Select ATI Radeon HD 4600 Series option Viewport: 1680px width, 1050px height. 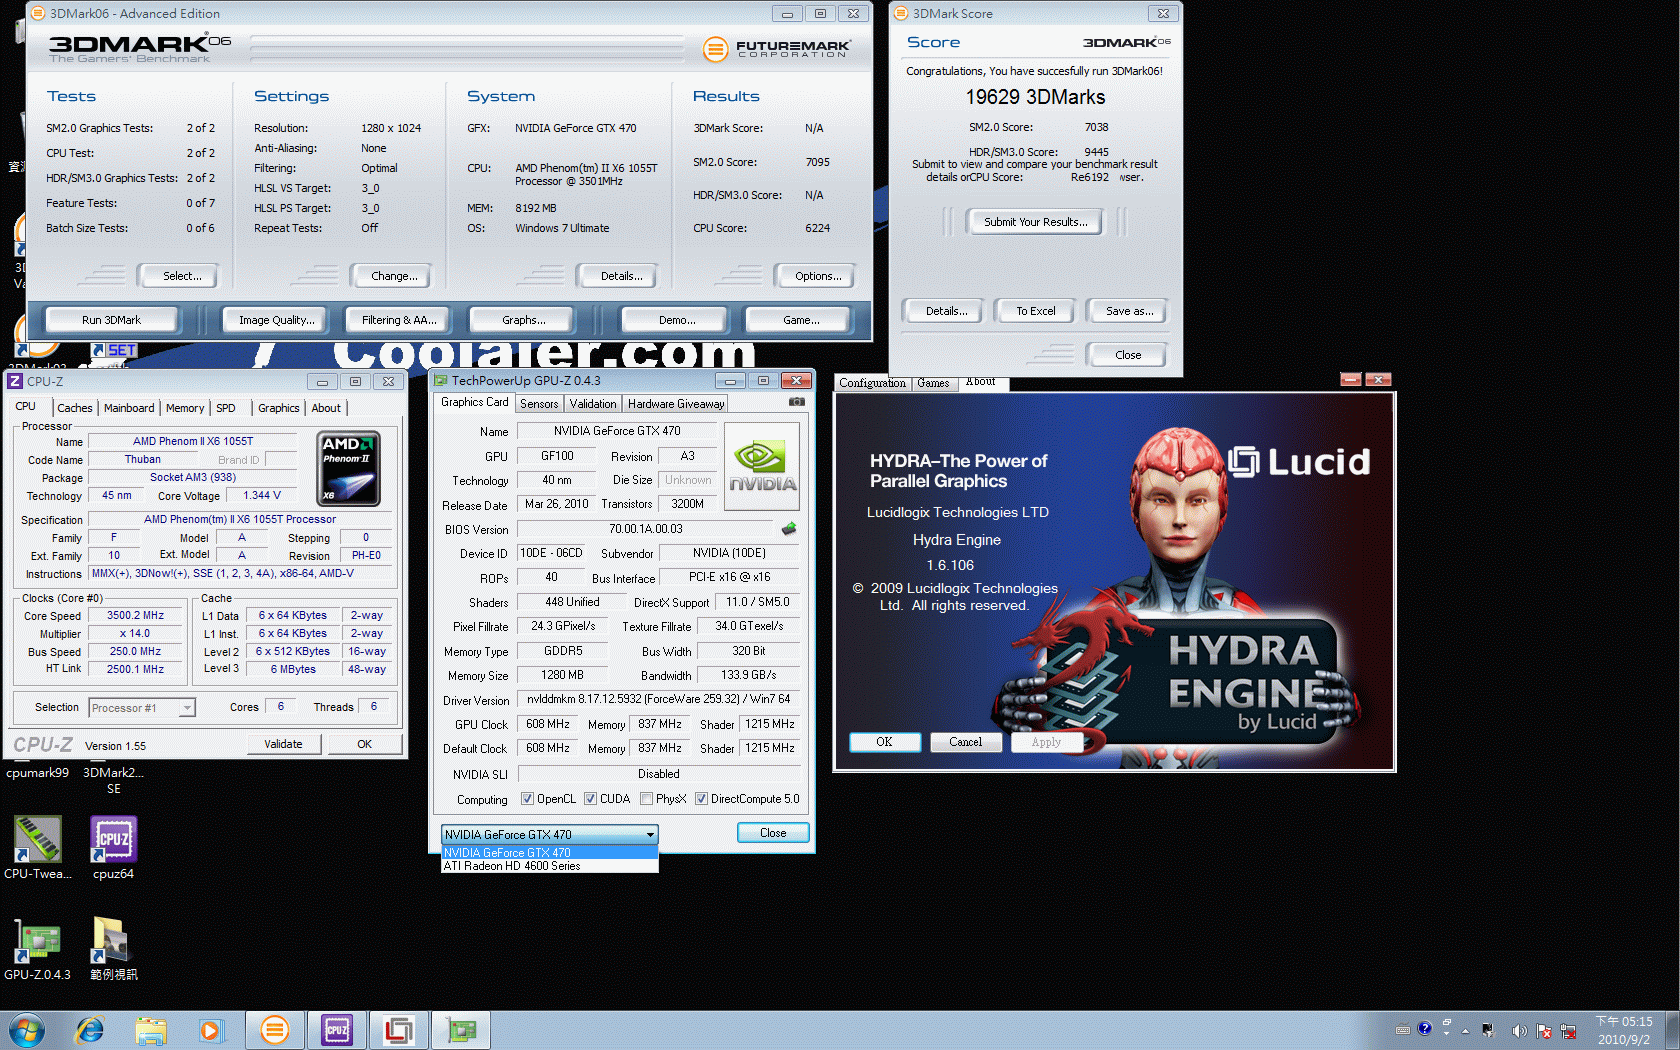(x=549, y=866)
